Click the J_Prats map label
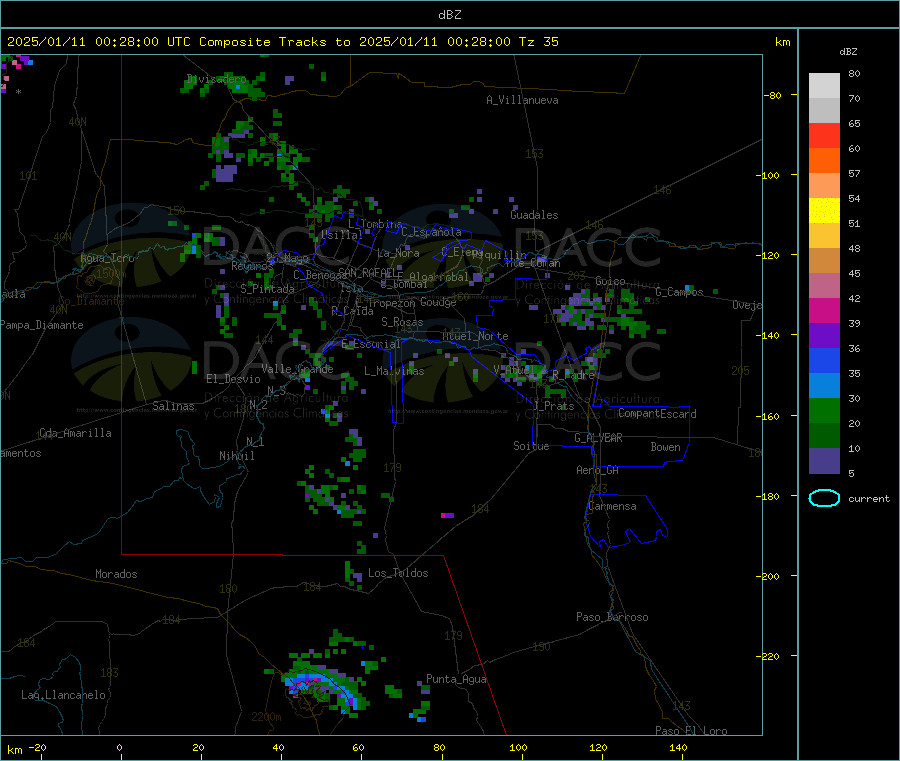900x761 pixels. pos(553,406)
